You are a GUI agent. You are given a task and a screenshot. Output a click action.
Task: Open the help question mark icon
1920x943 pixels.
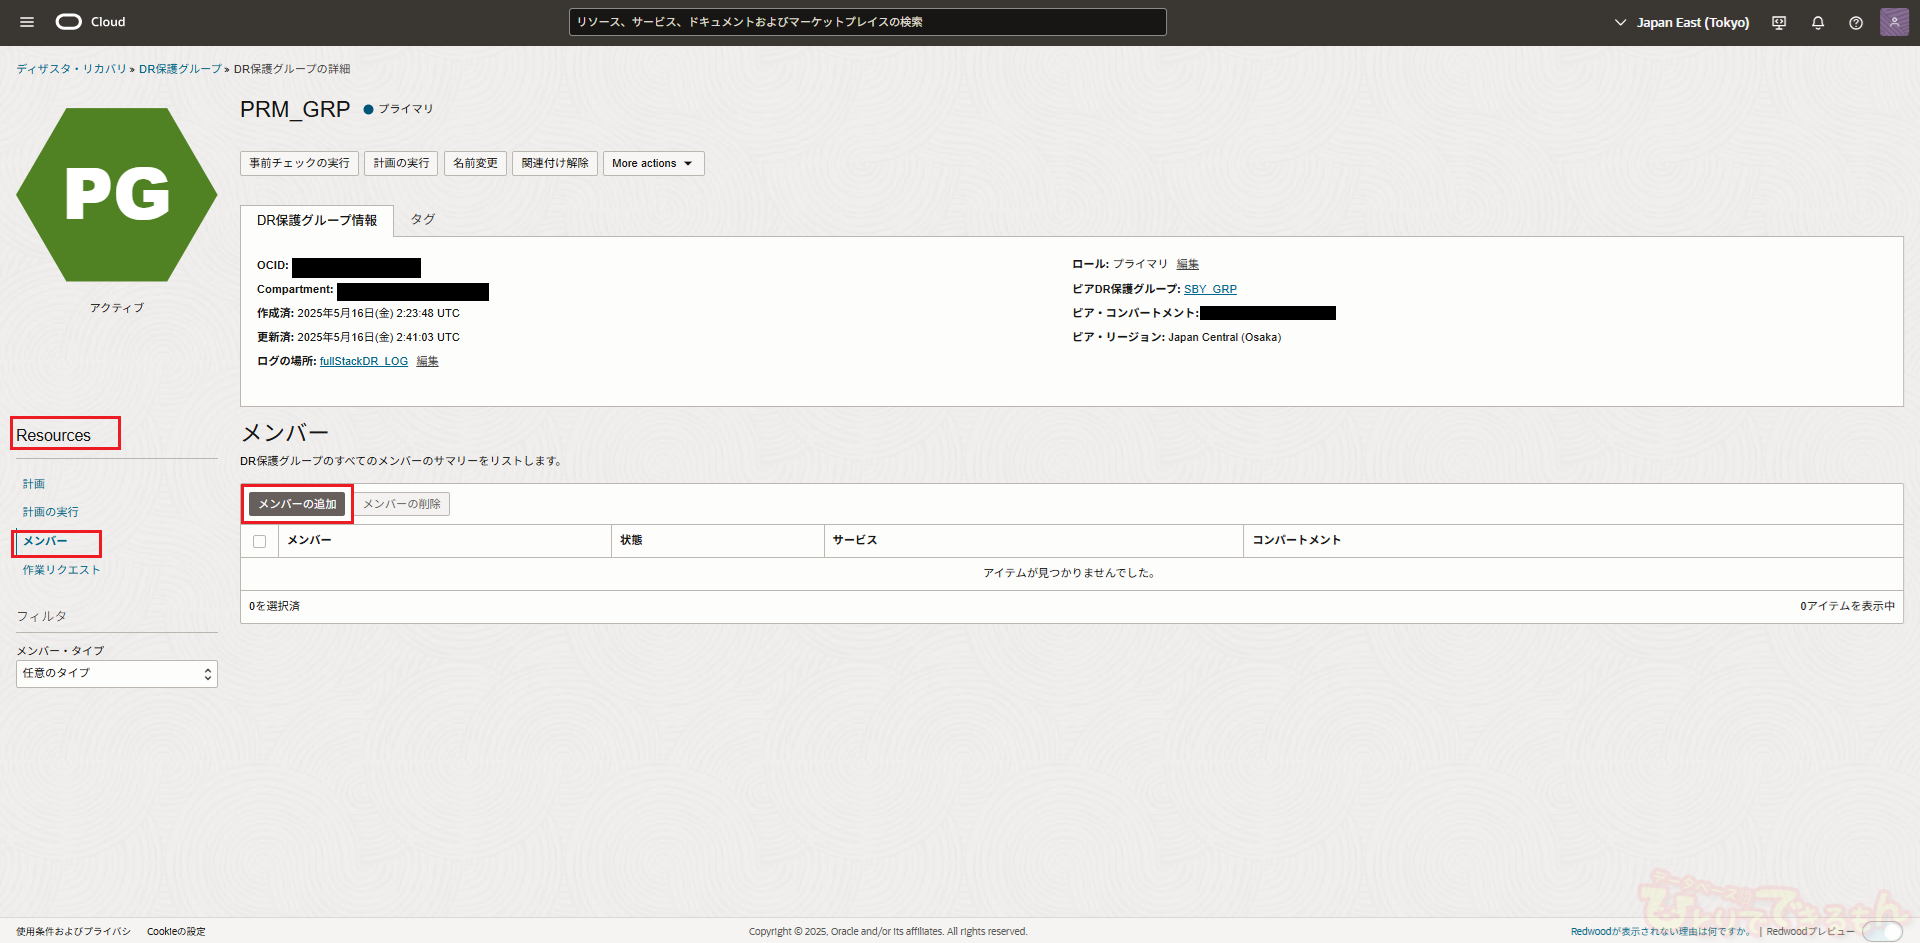tap(1856, 23)
